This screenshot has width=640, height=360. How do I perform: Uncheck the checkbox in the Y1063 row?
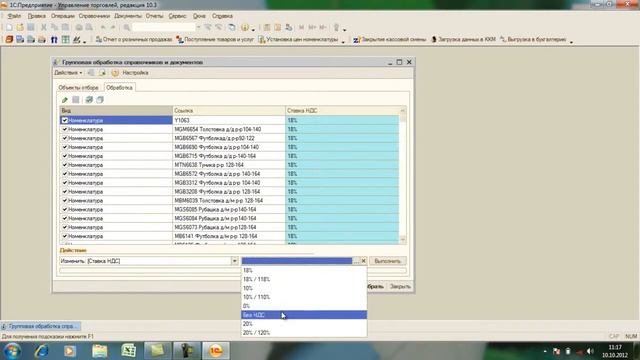click(64, 120)
